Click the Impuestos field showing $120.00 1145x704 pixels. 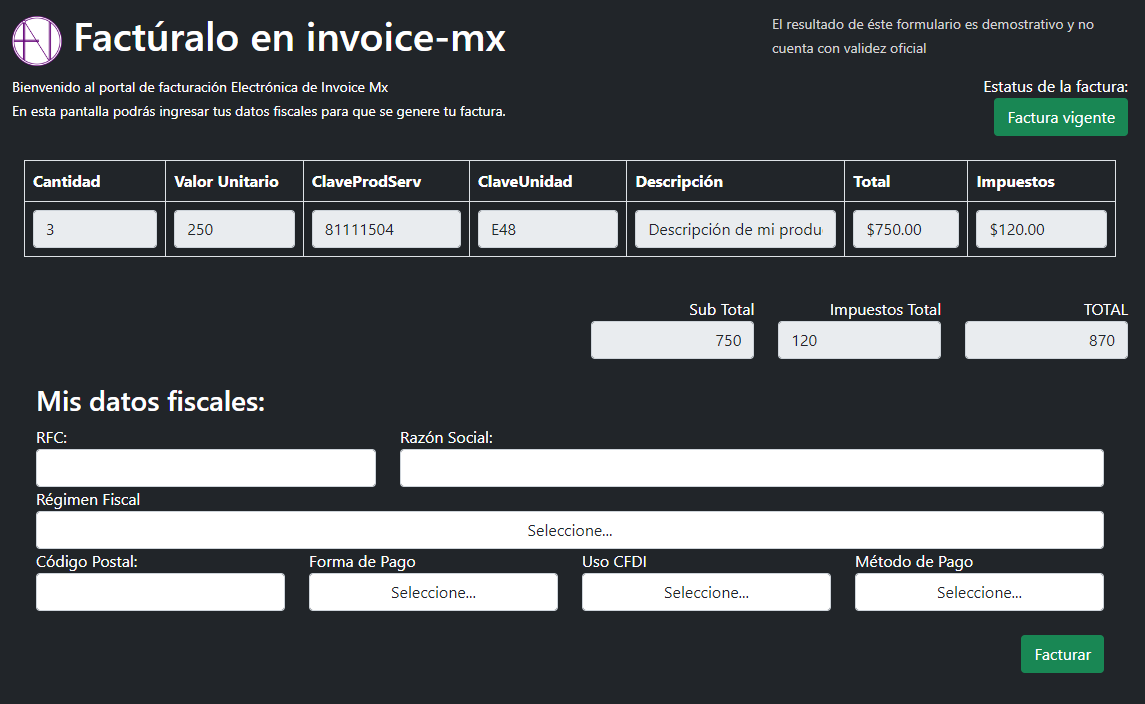[1041, 229]
